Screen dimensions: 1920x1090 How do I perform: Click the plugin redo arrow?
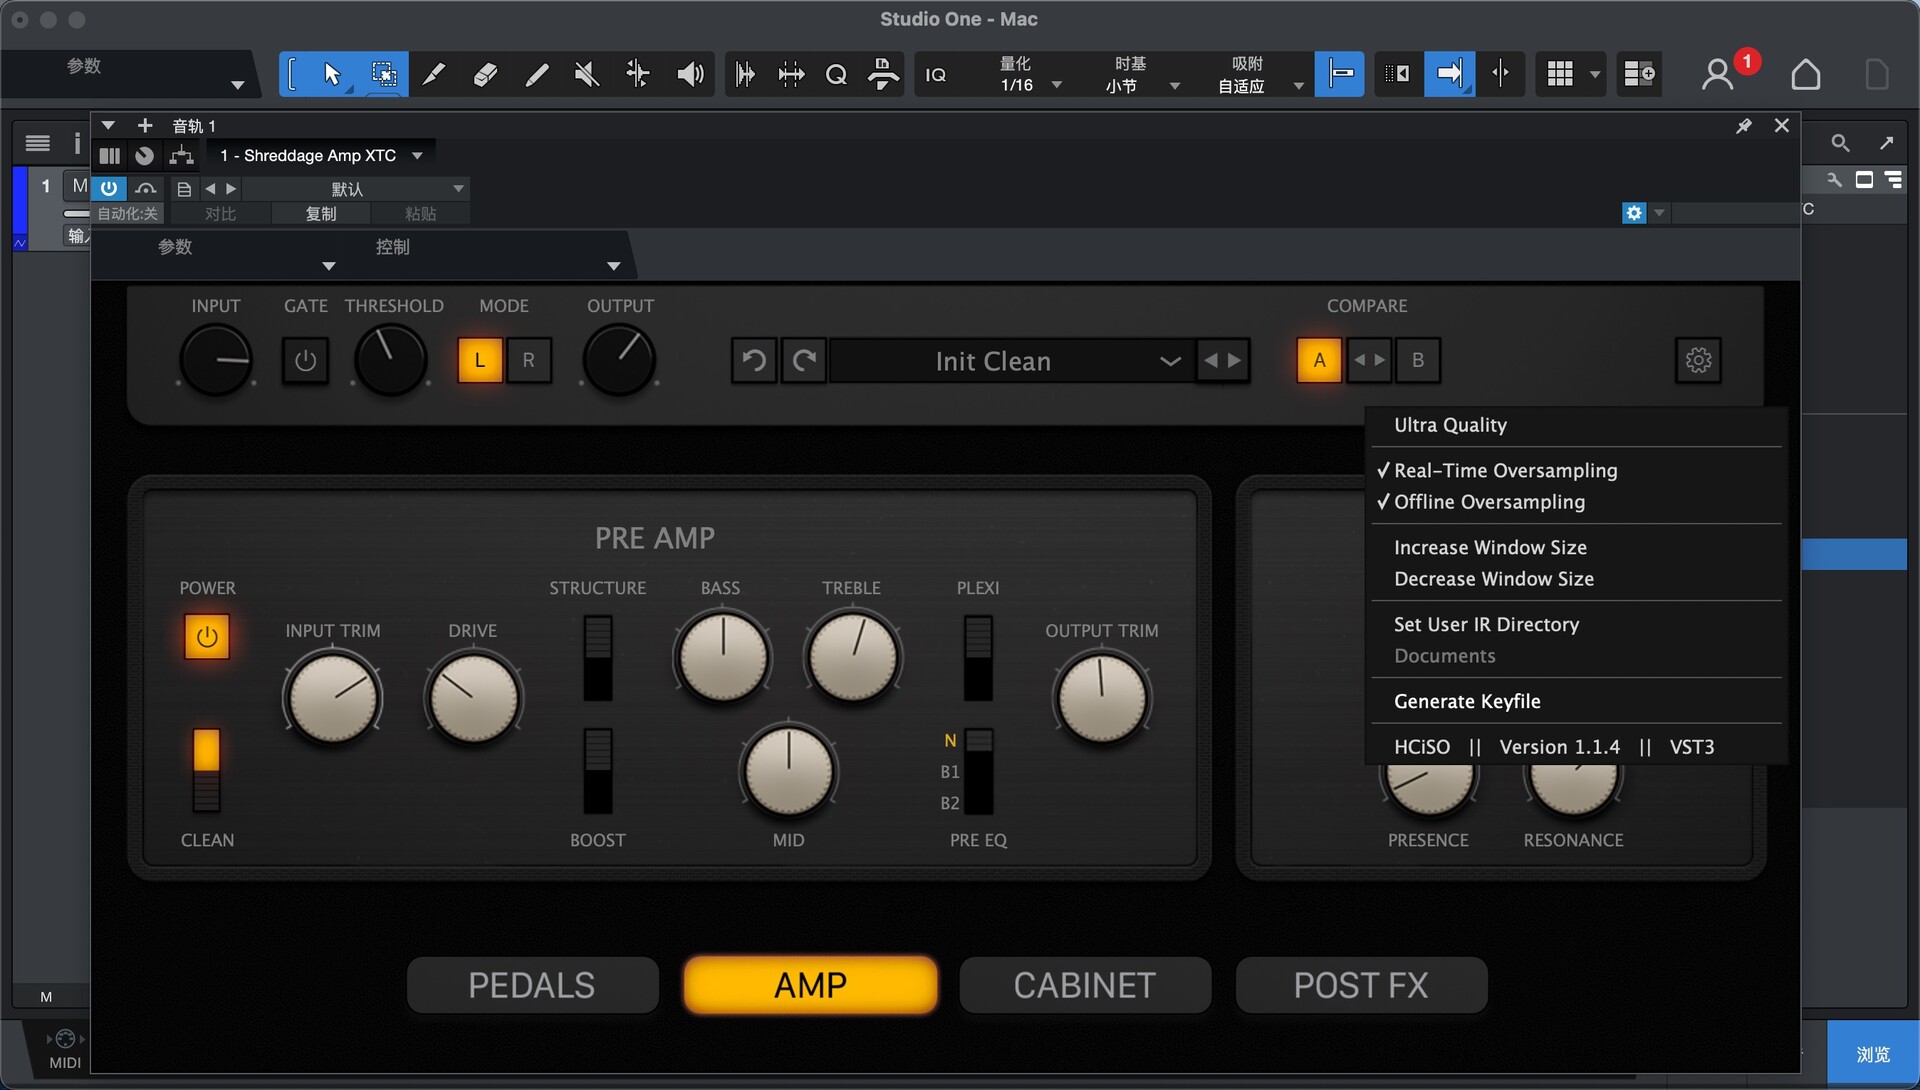coord(804,360)
